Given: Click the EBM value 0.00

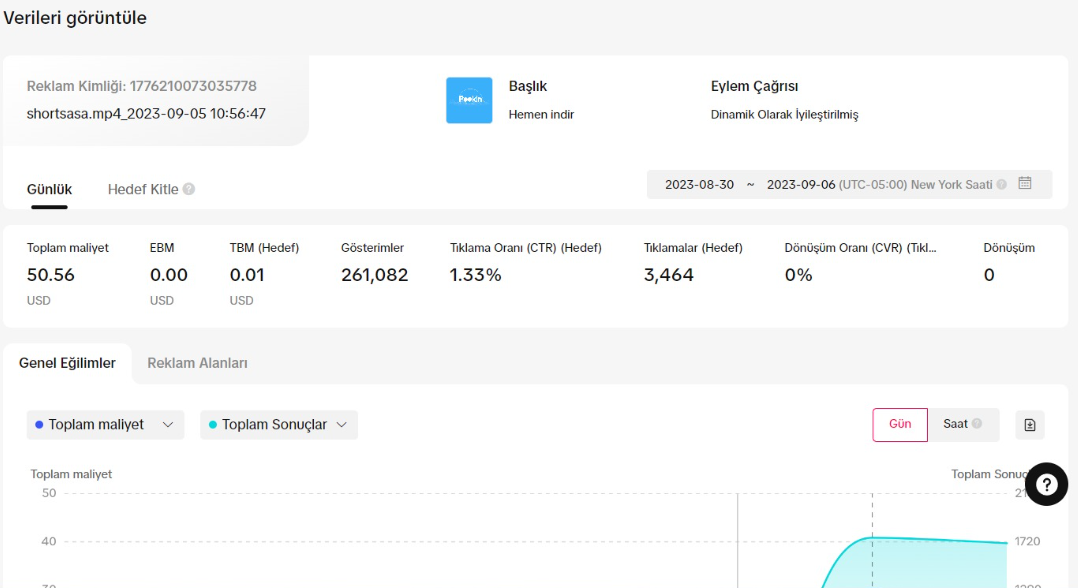Looking at the screenshot, I should 168,274.
